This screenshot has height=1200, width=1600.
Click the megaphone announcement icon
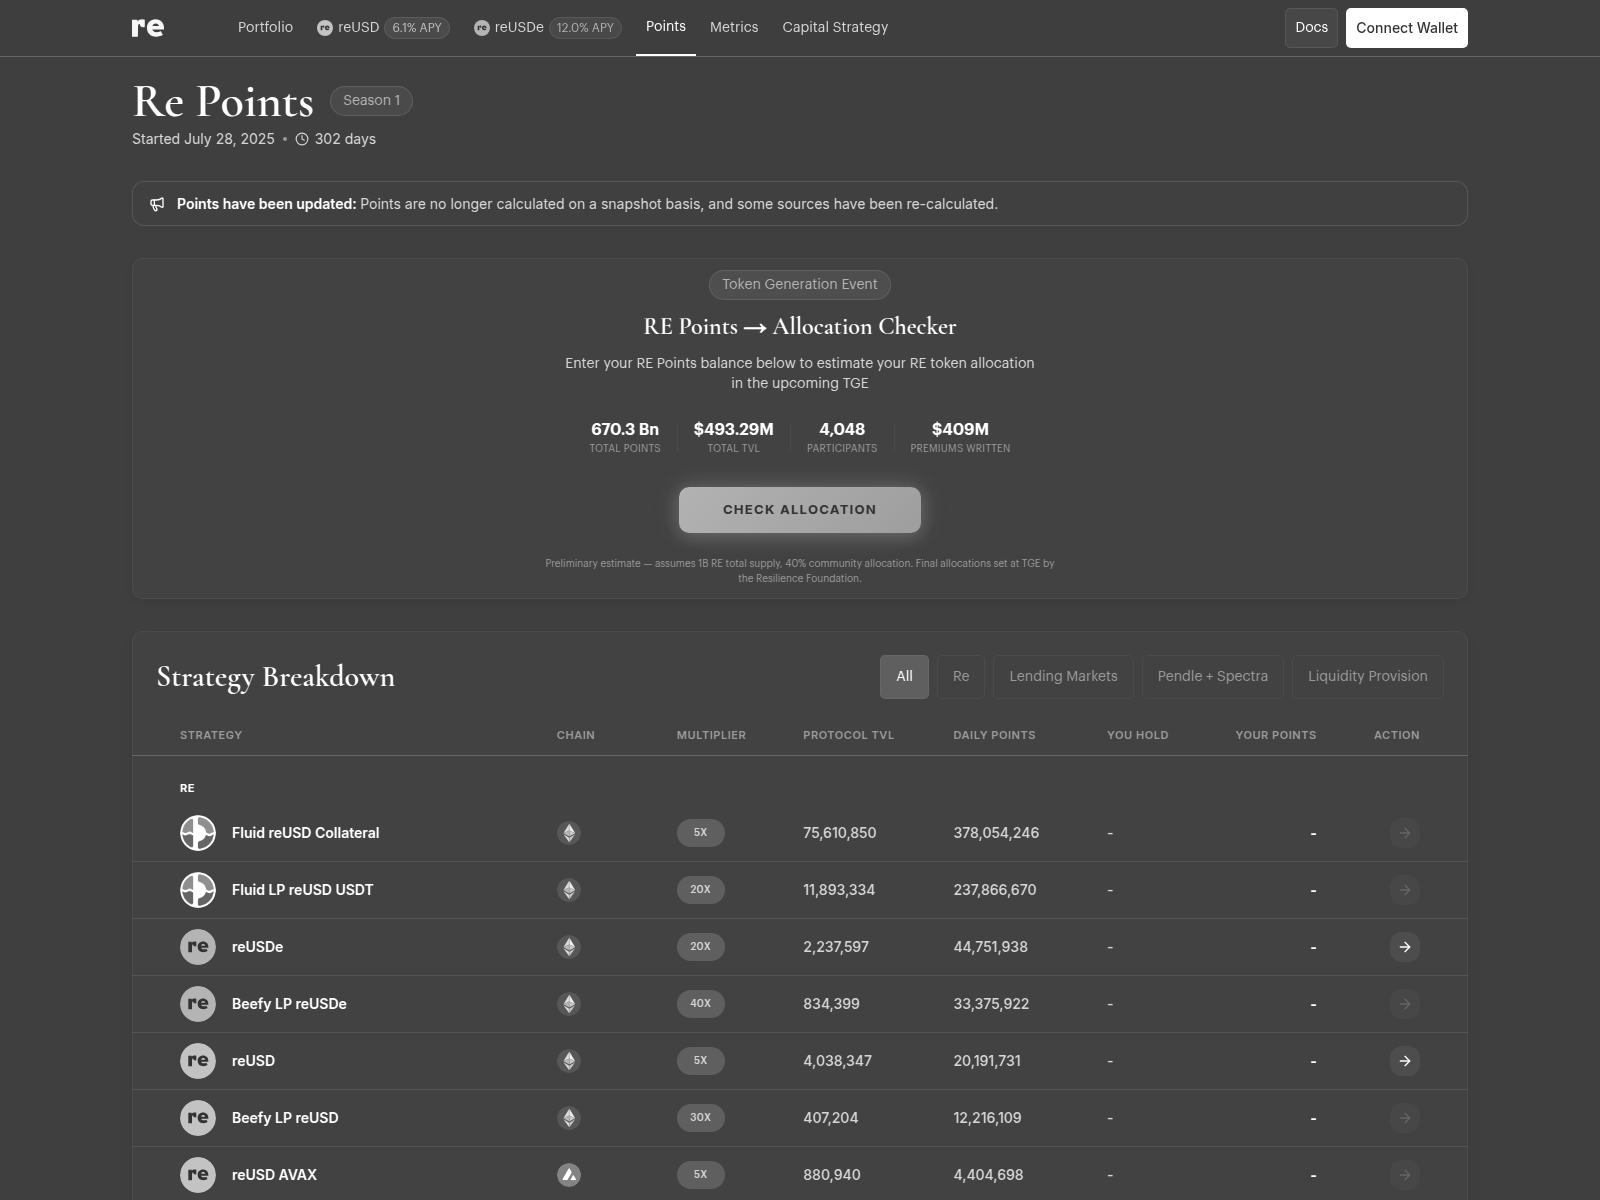(x=157, y=204)
